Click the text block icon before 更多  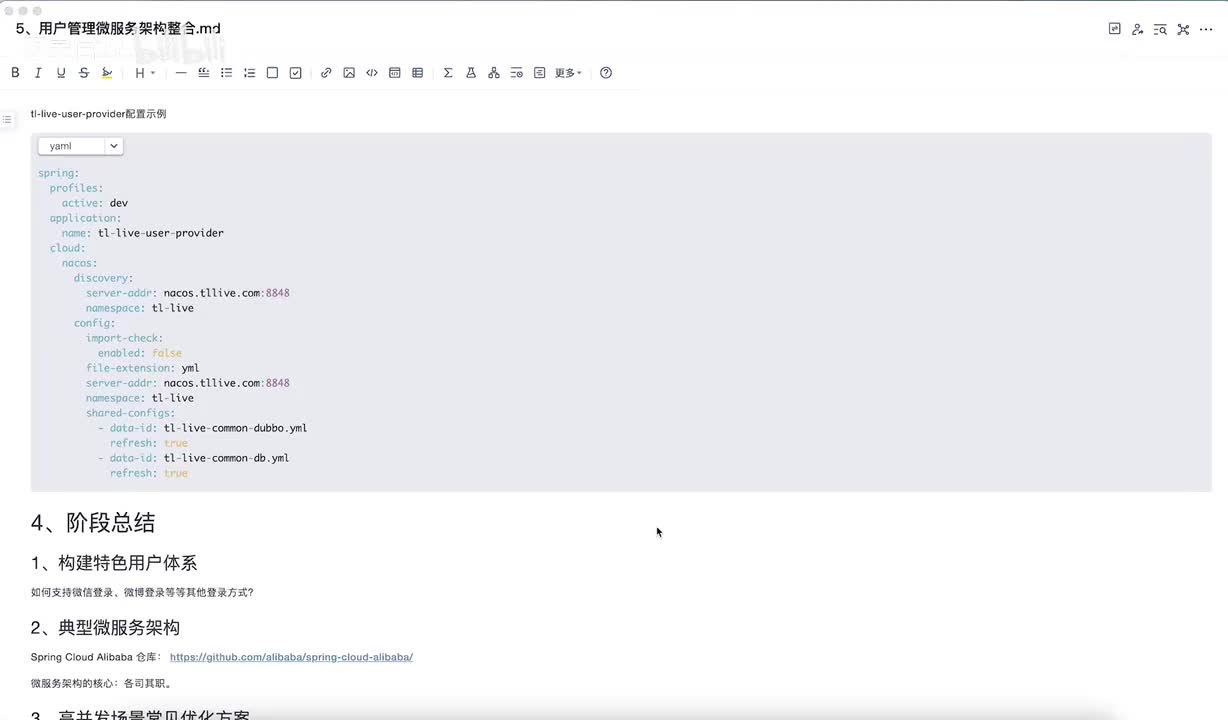click(x=540, y=73)
